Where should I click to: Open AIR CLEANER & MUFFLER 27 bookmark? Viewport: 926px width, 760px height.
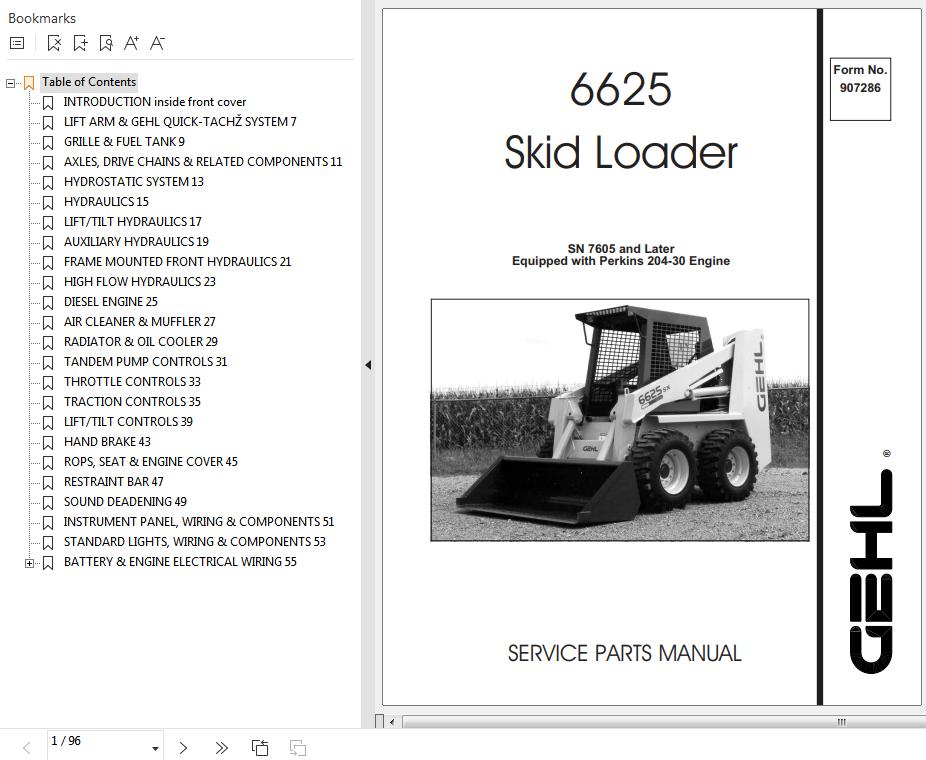click(x=139, y=322)
